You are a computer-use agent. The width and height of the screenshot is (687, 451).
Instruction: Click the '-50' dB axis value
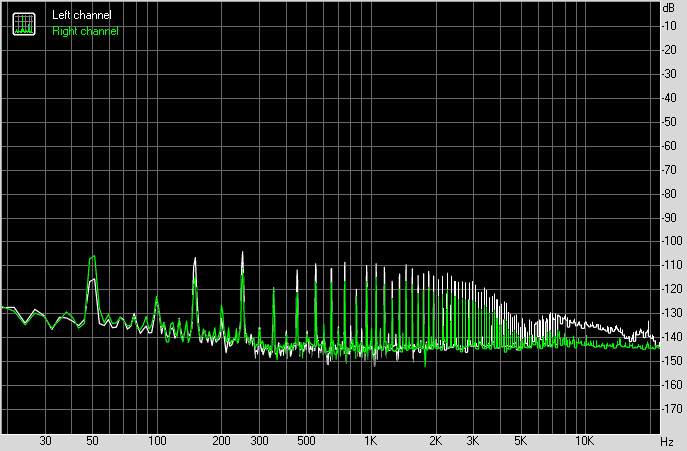[669, 121]
